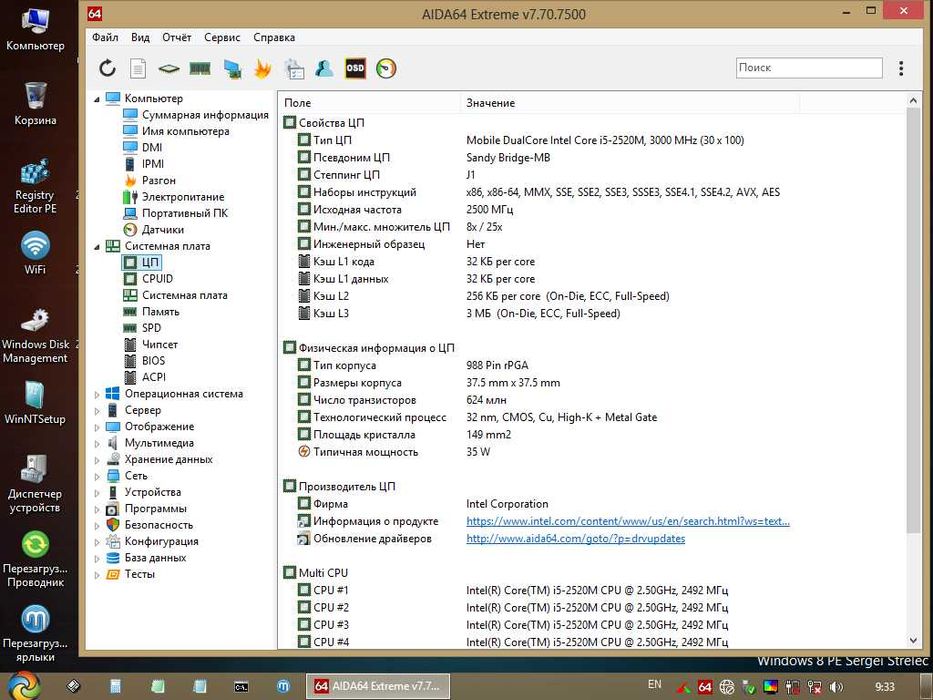Select SPD in the tree

(151, 327)
